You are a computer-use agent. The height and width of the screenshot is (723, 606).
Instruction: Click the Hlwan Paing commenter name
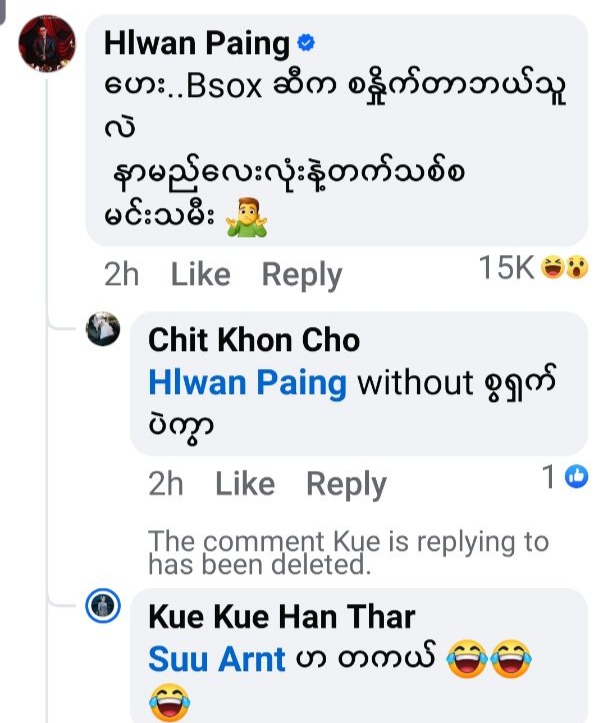click(x=196, y=44)
